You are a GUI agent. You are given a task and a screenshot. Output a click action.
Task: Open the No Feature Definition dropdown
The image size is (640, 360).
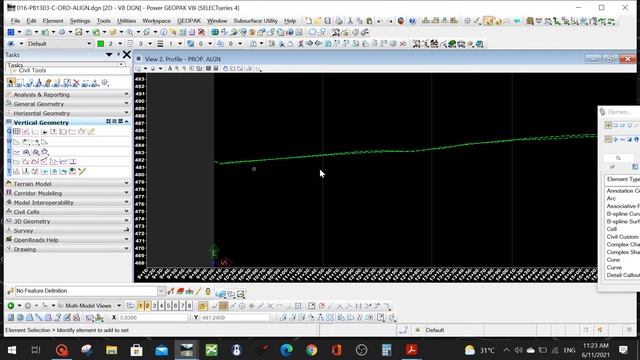pos(161,291)
